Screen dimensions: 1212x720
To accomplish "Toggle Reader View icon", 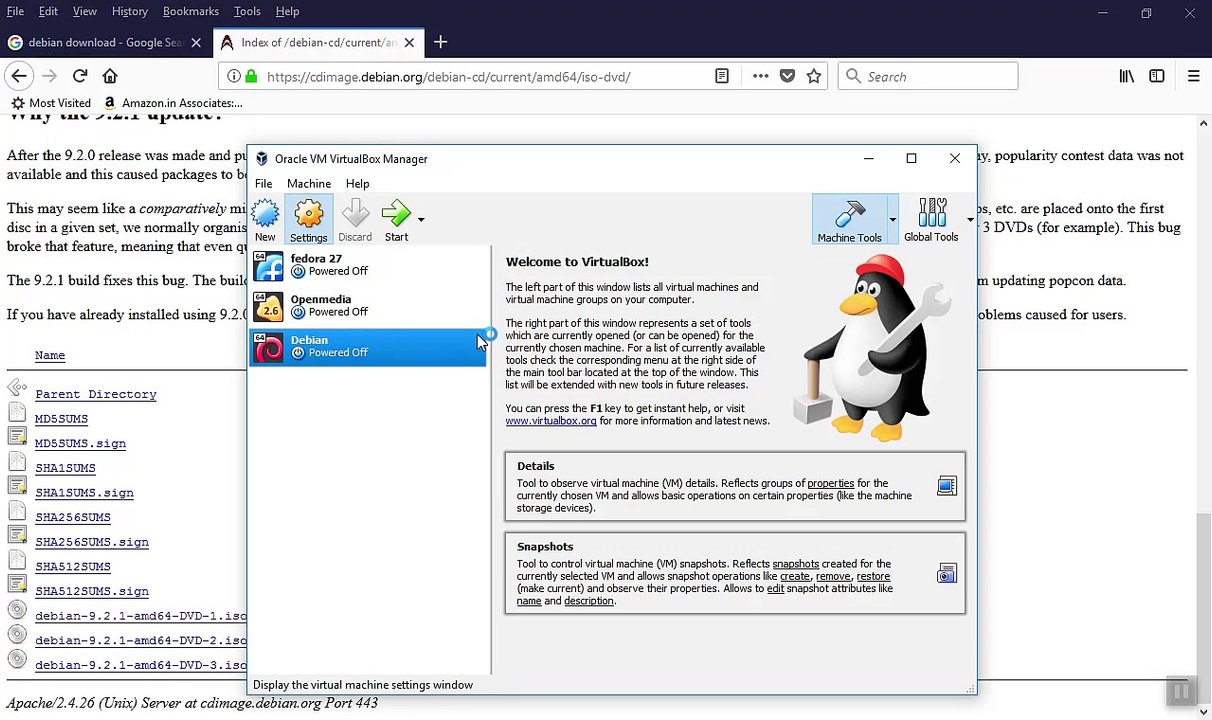I will (x=722, y=76).
